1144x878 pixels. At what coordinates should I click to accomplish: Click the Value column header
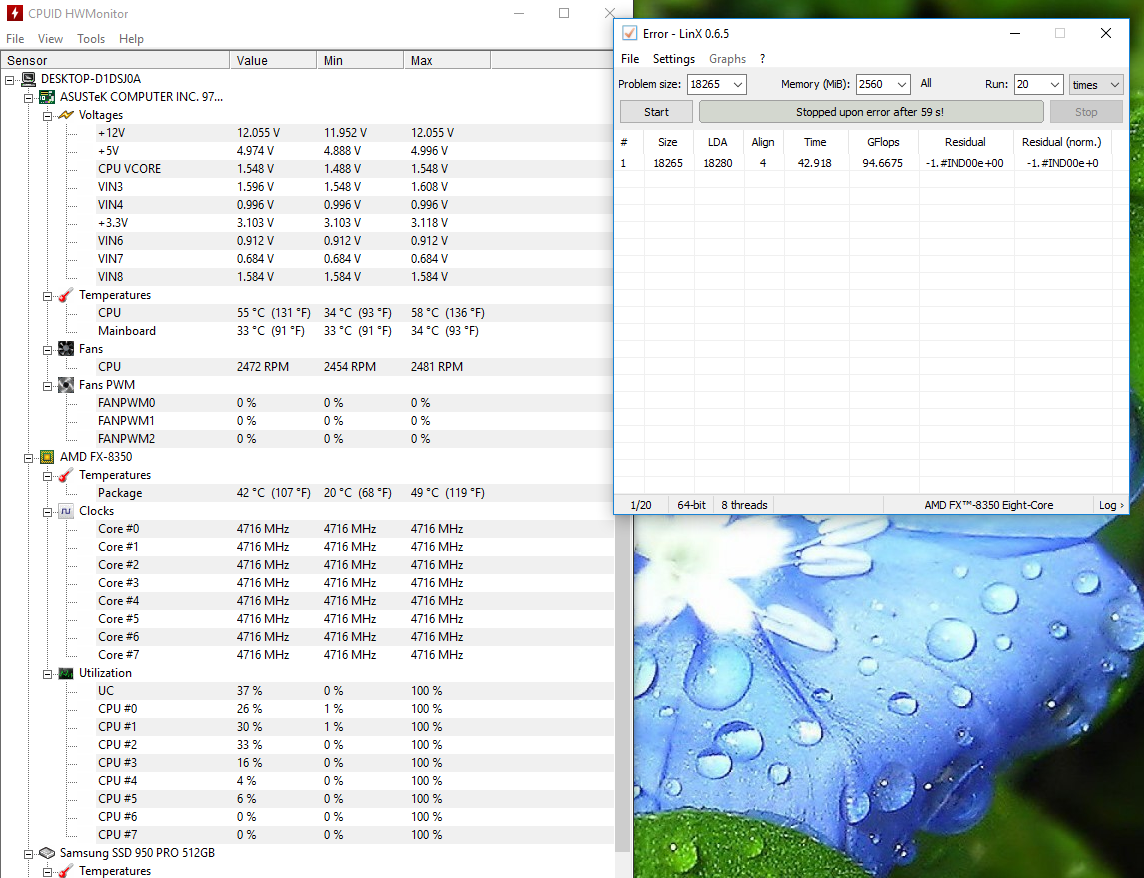point(273,61)
